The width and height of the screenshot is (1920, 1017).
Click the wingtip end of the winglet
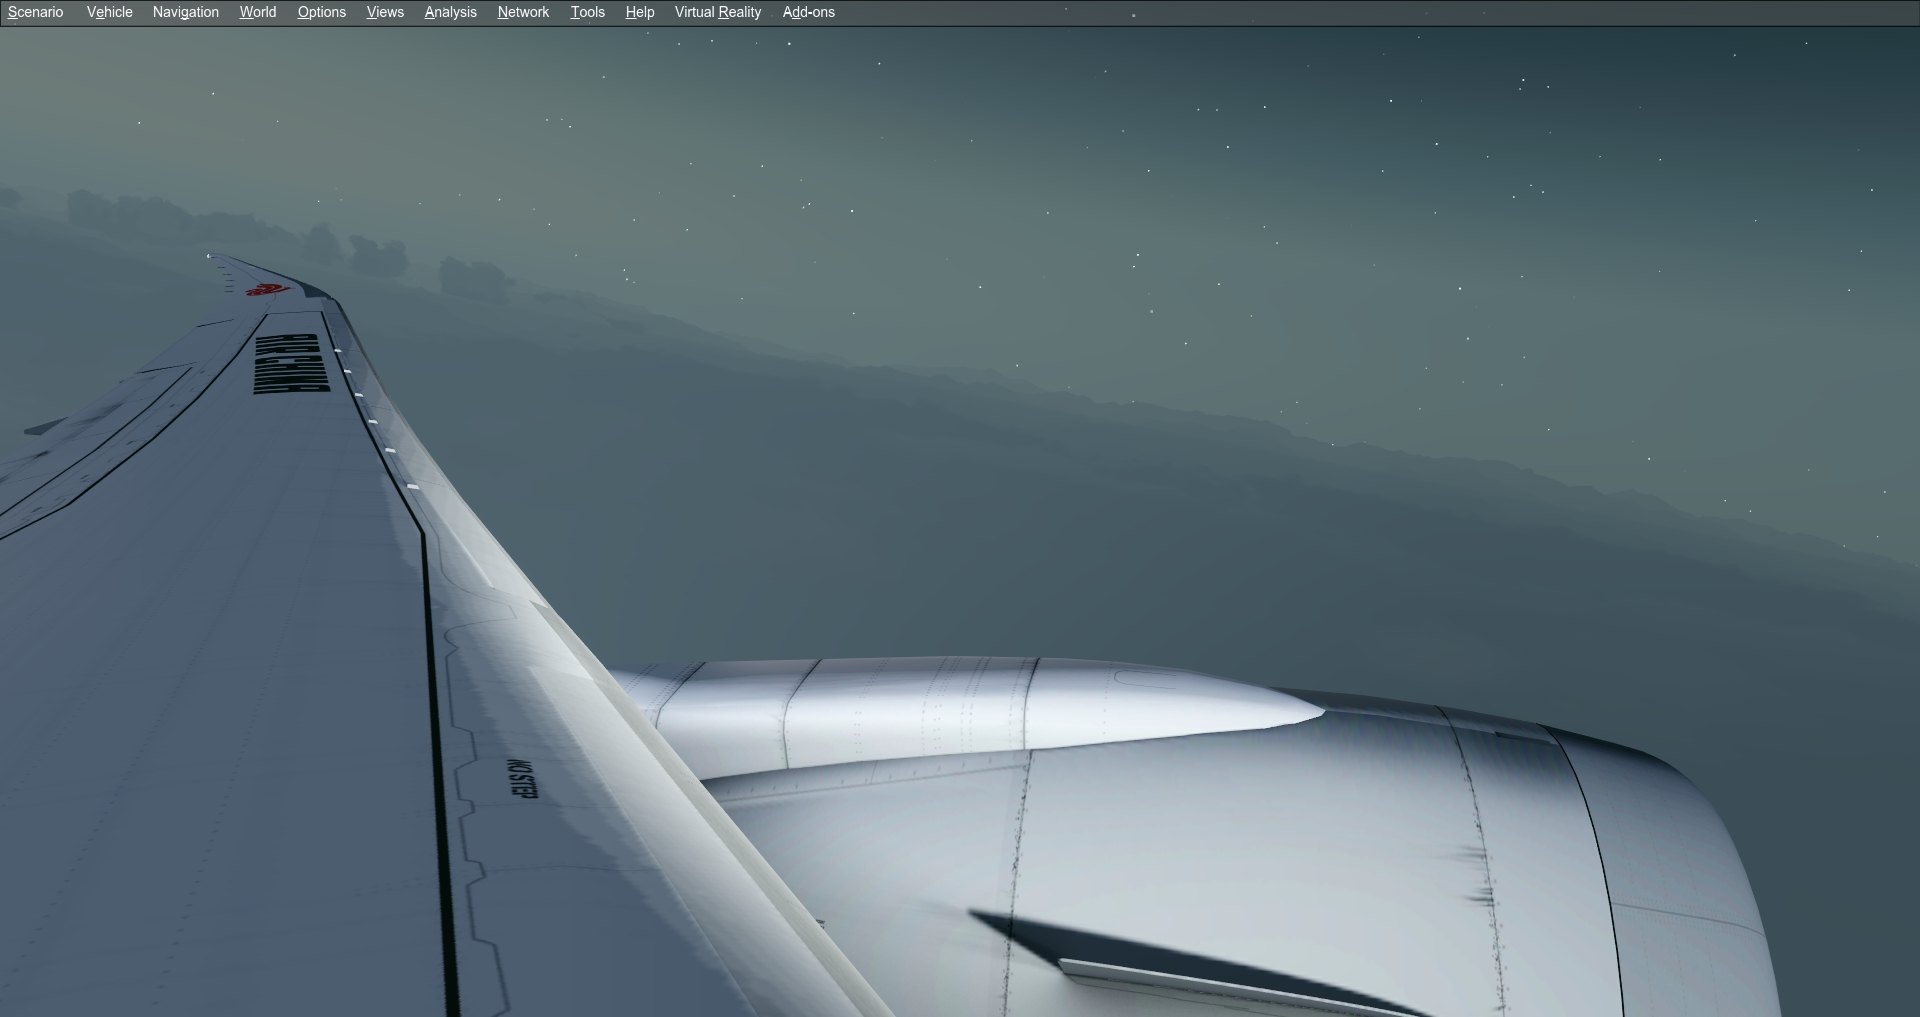coord(210,256)
